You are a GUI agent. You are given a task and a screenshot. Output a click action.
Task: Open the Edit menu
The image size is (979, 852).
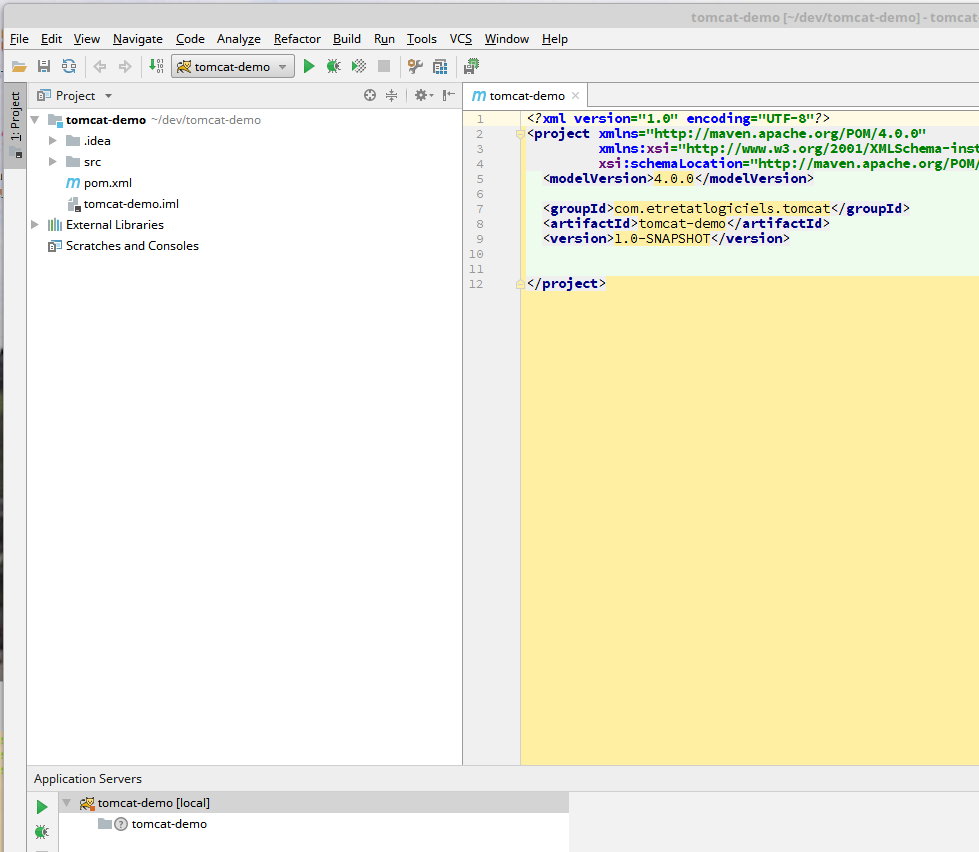51,39
